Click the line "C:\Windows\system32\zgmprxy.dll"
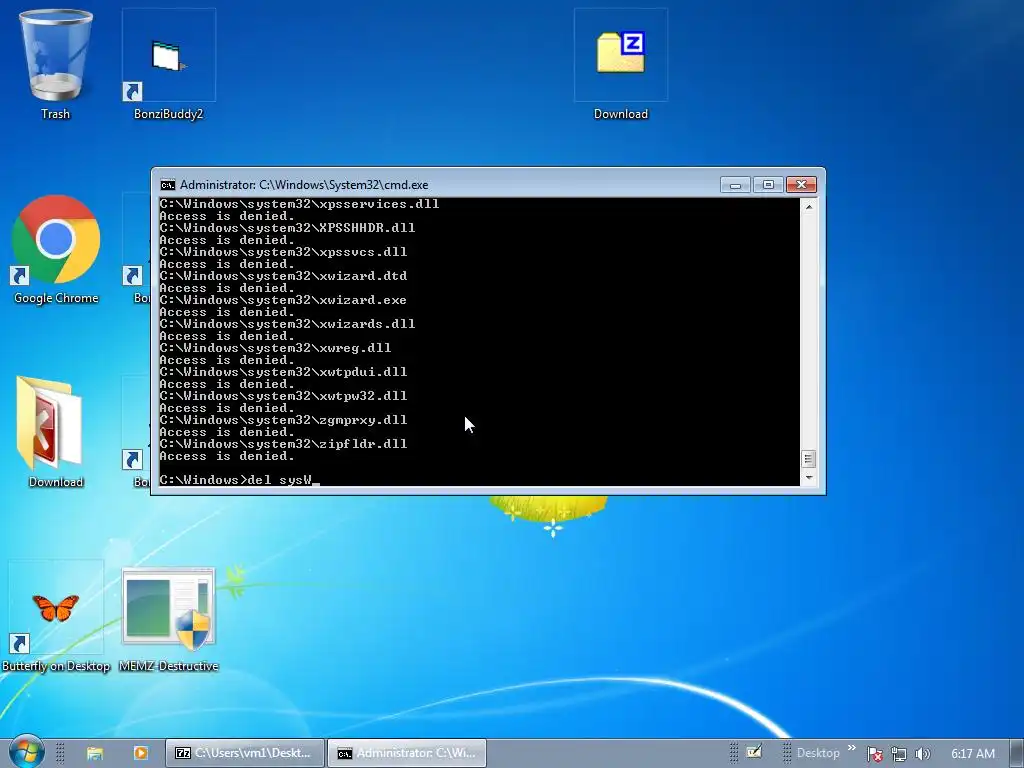This screenshot has width=1024, height=768. coord(283,420)
